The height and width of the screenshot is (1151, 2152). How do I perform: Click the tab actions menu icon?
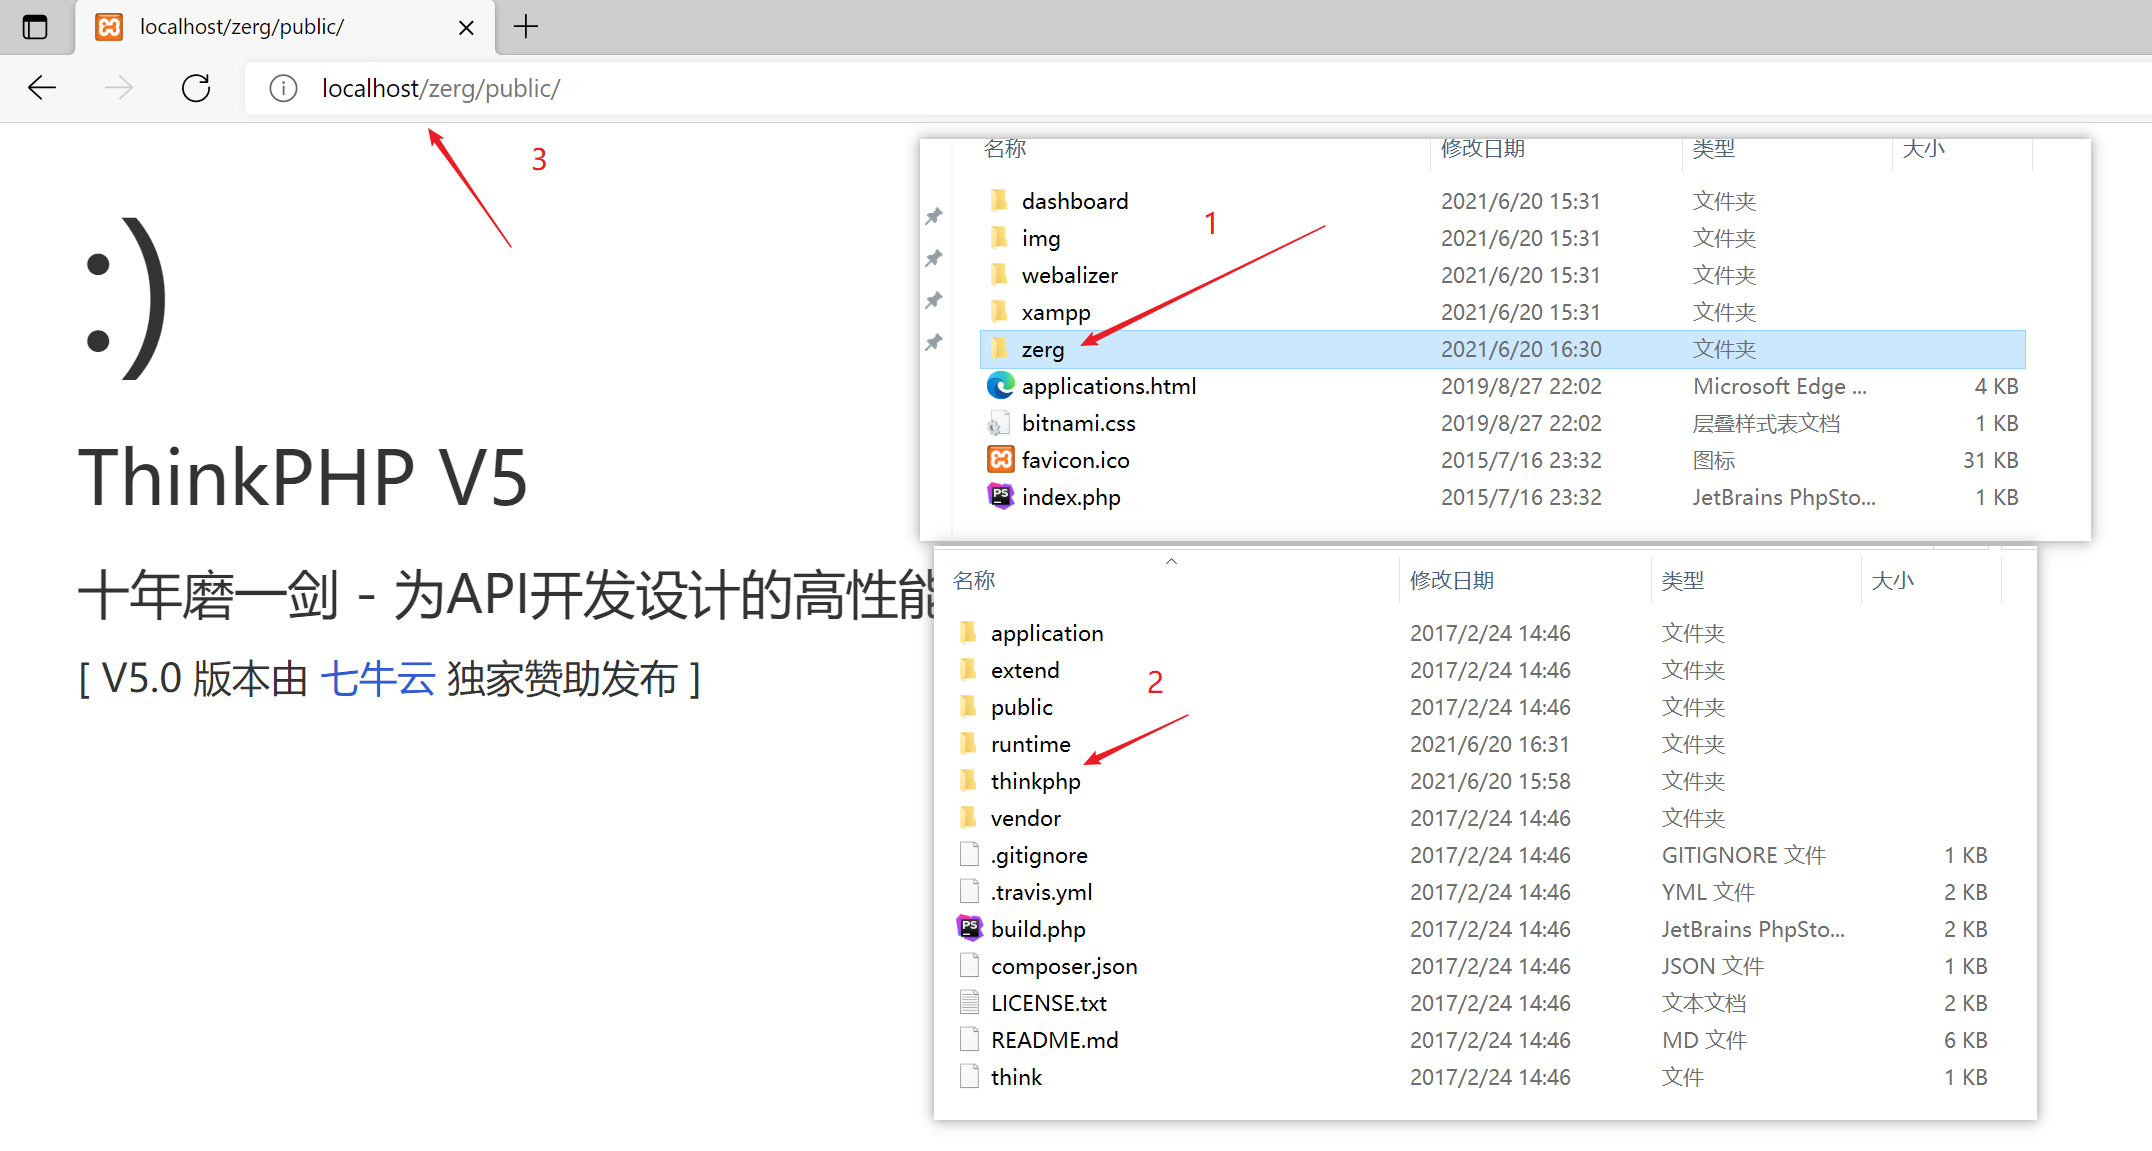click(x=35, y=27)
